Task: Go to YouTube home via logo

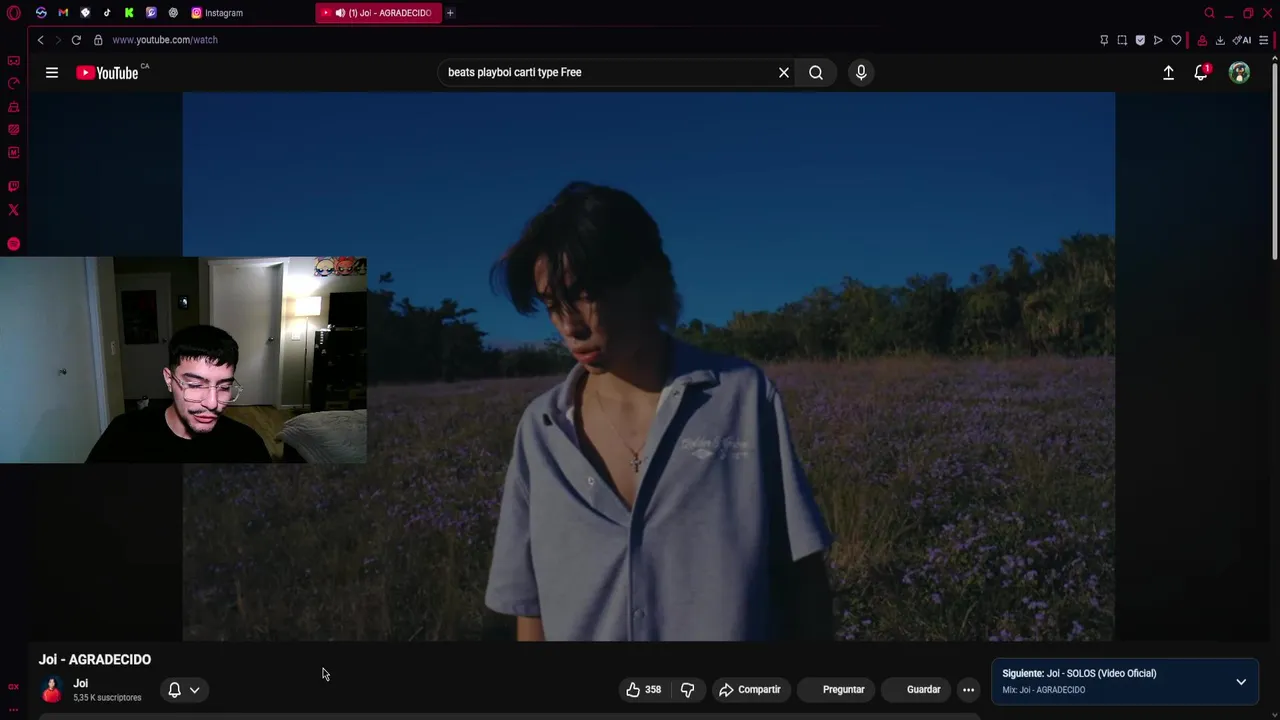Action: click(108, 72)
